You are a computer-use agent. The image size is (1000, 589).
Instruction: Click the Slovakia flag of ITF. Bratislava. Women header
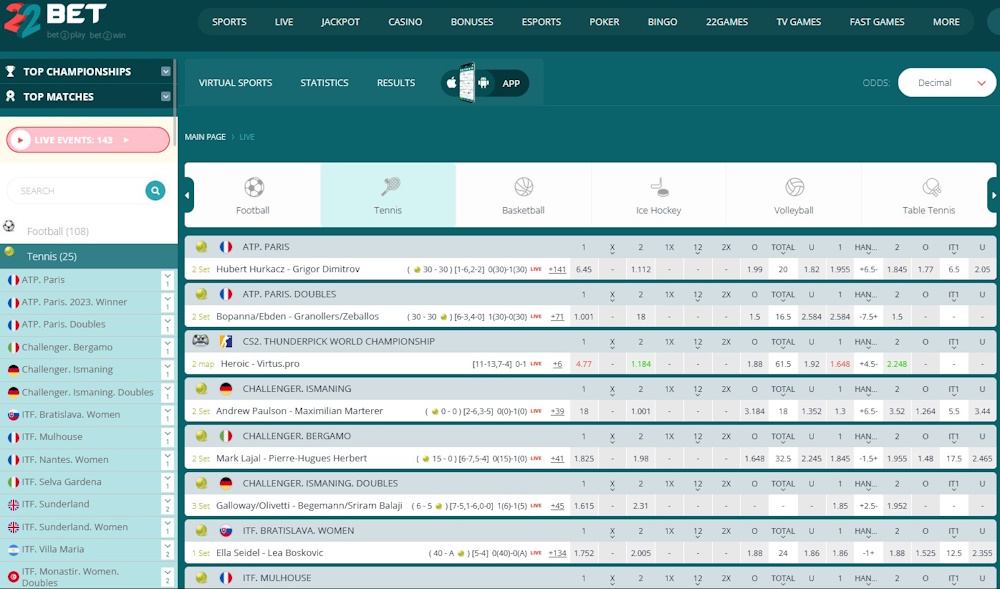(225, 530)
